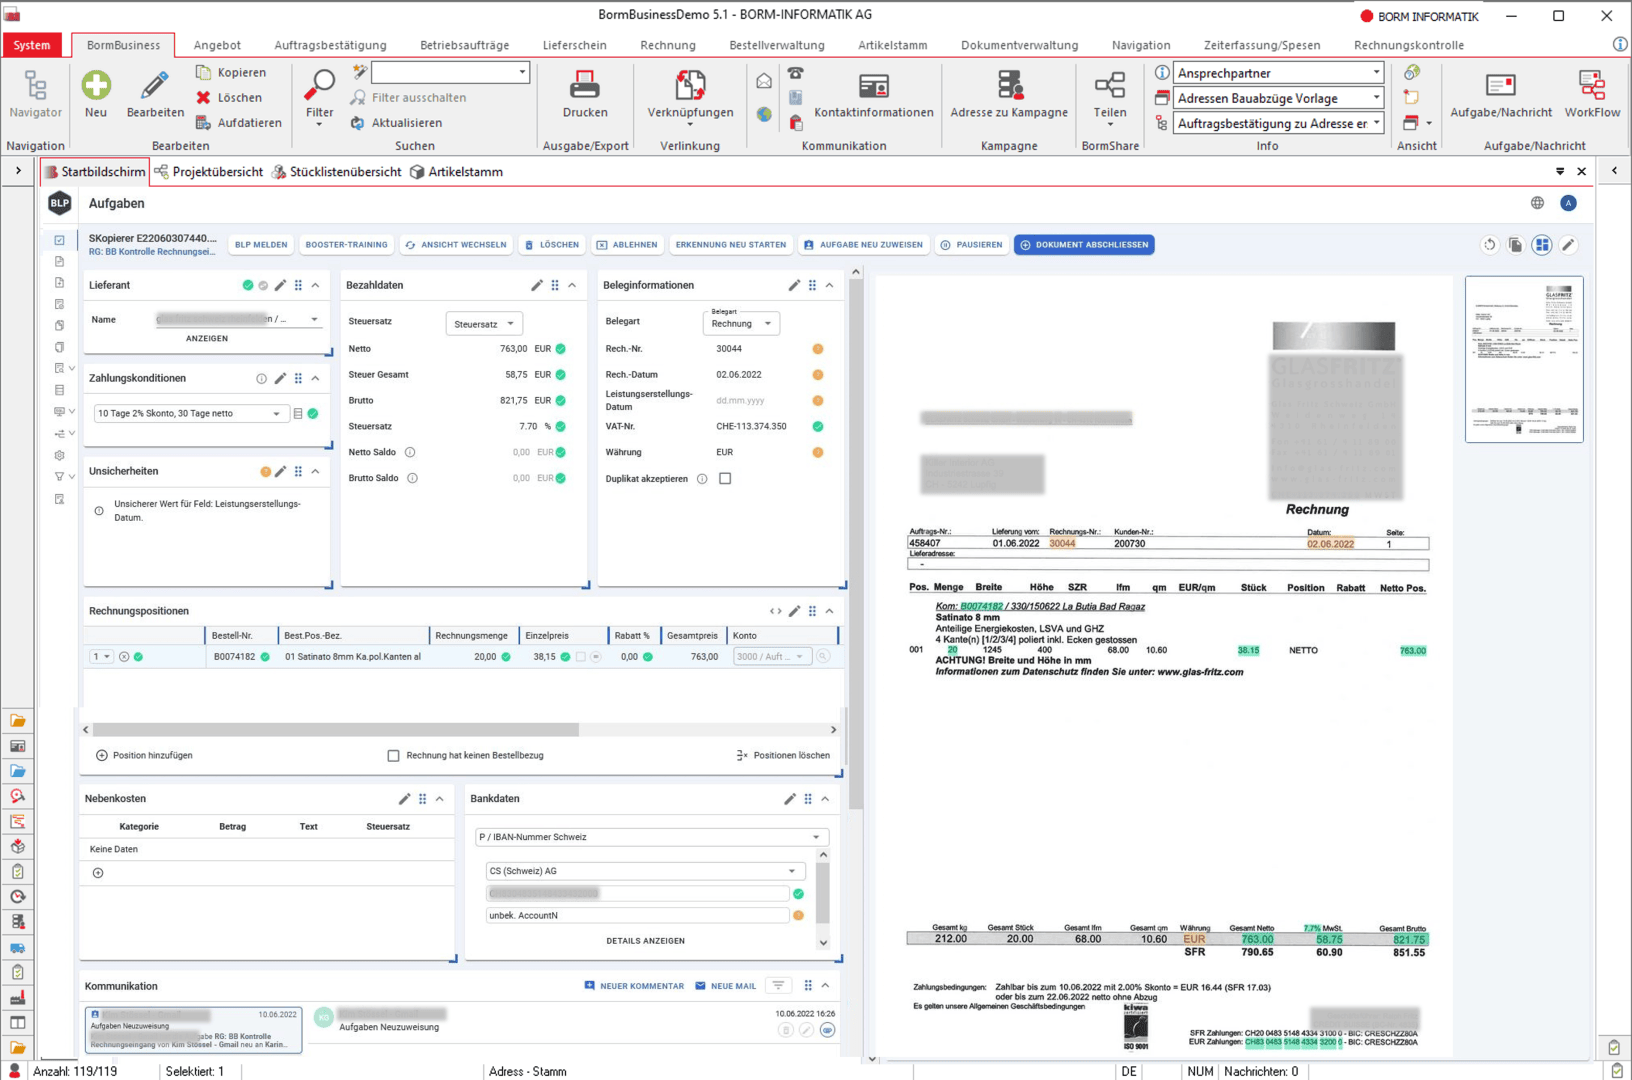Click the DOKUMENT ABSCHLIESSEN button

[x=1084, y=244]
